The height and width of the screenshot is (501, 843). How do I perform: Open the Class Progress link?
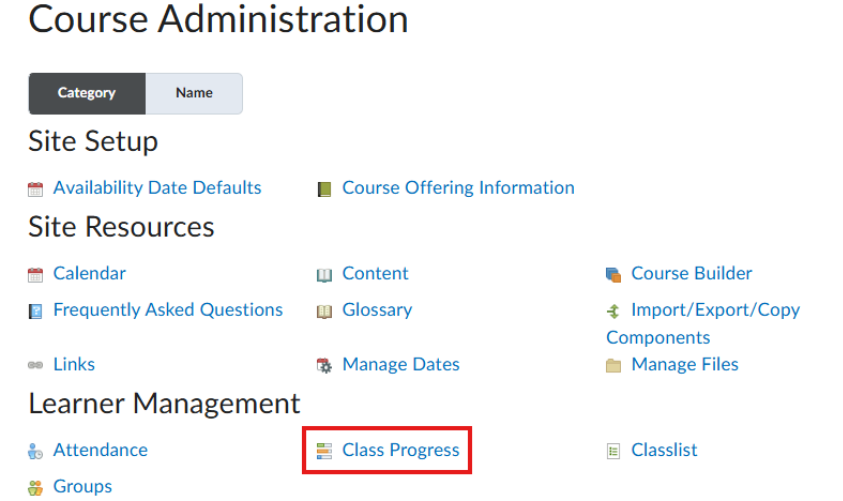click(x=400, y=451)
